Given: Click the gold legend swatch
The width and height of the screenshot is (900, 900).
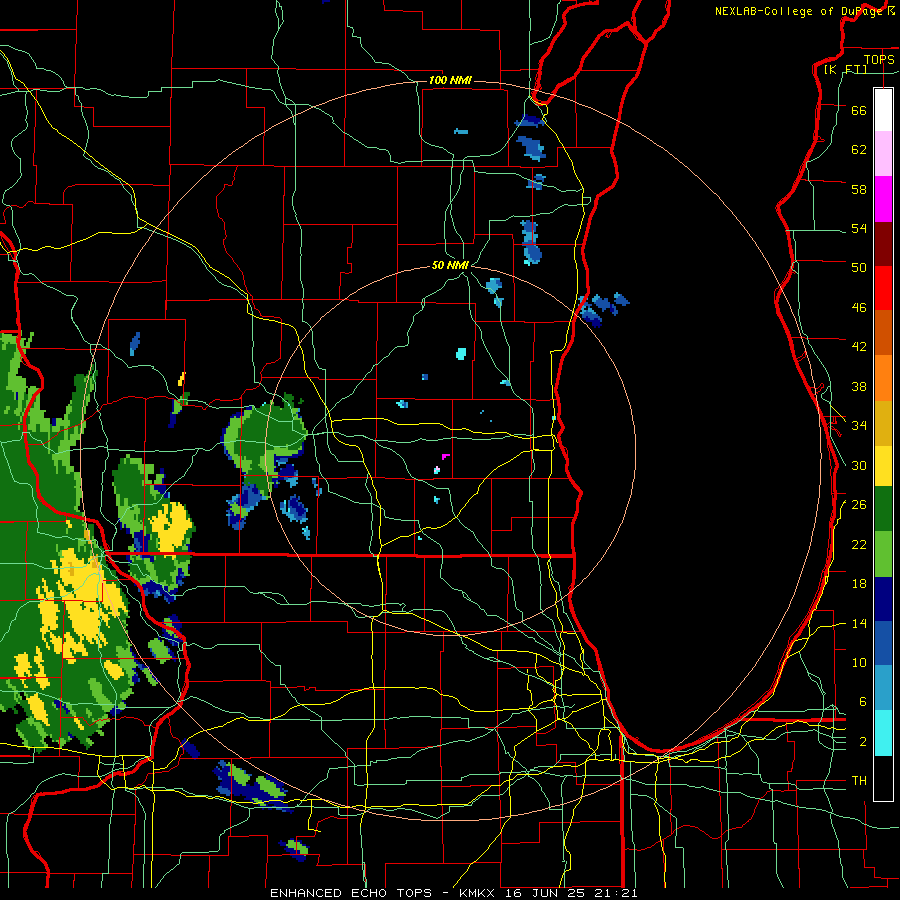Looking at the screenshot, I should (x=883, y=423).
